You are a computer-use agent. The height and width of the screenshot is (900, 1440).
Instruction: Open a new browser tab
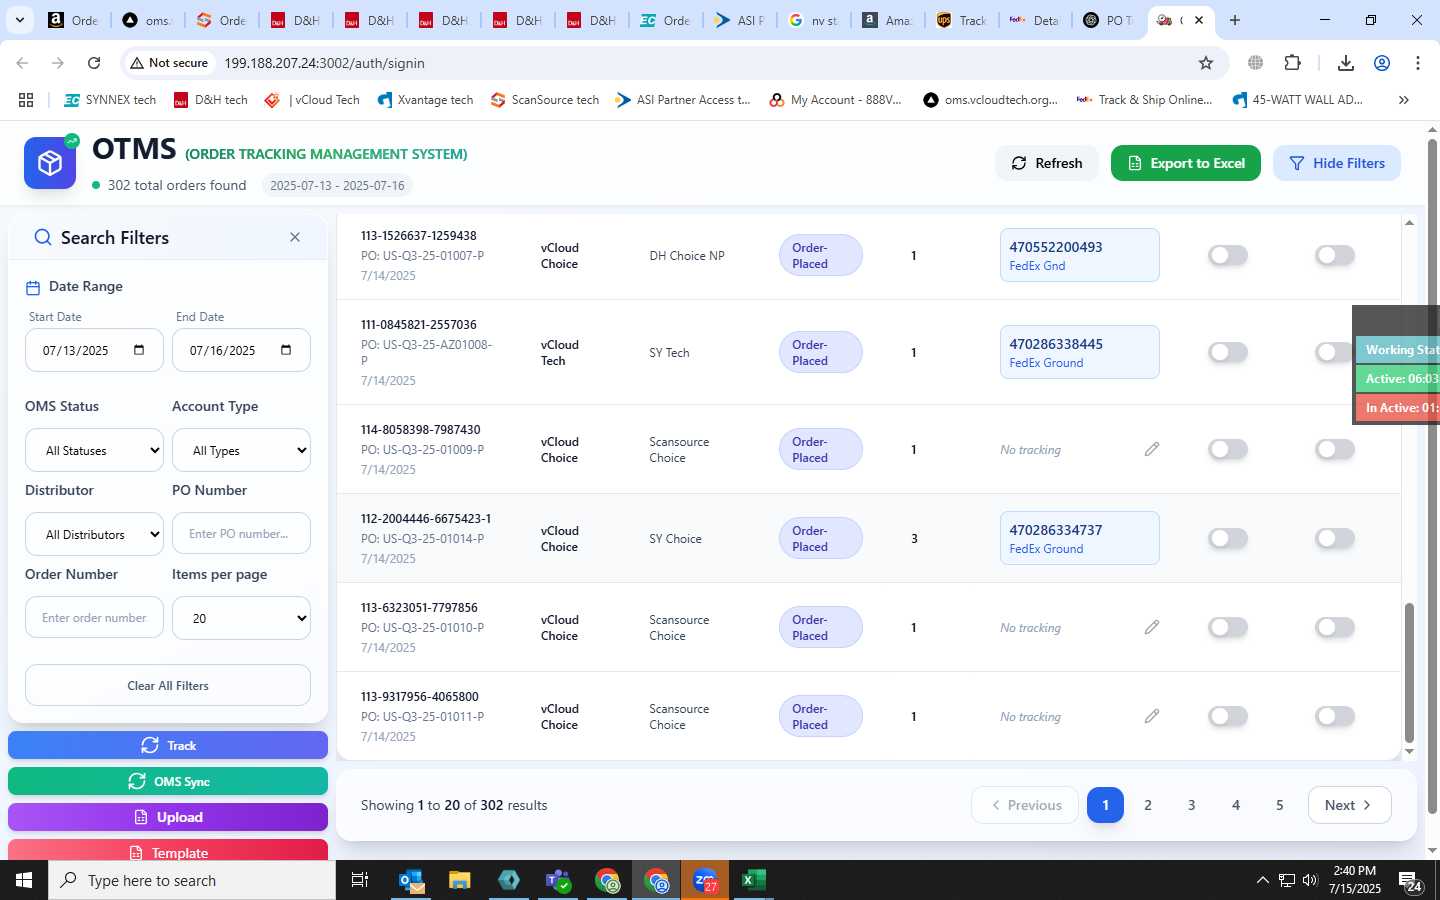pos(1235,20)
